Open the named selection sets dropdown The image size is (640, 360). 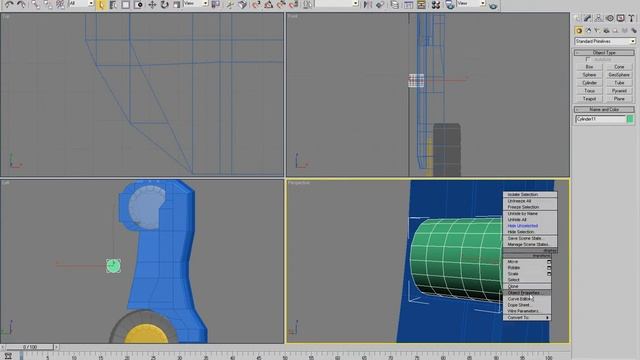(x=337, y=4)
